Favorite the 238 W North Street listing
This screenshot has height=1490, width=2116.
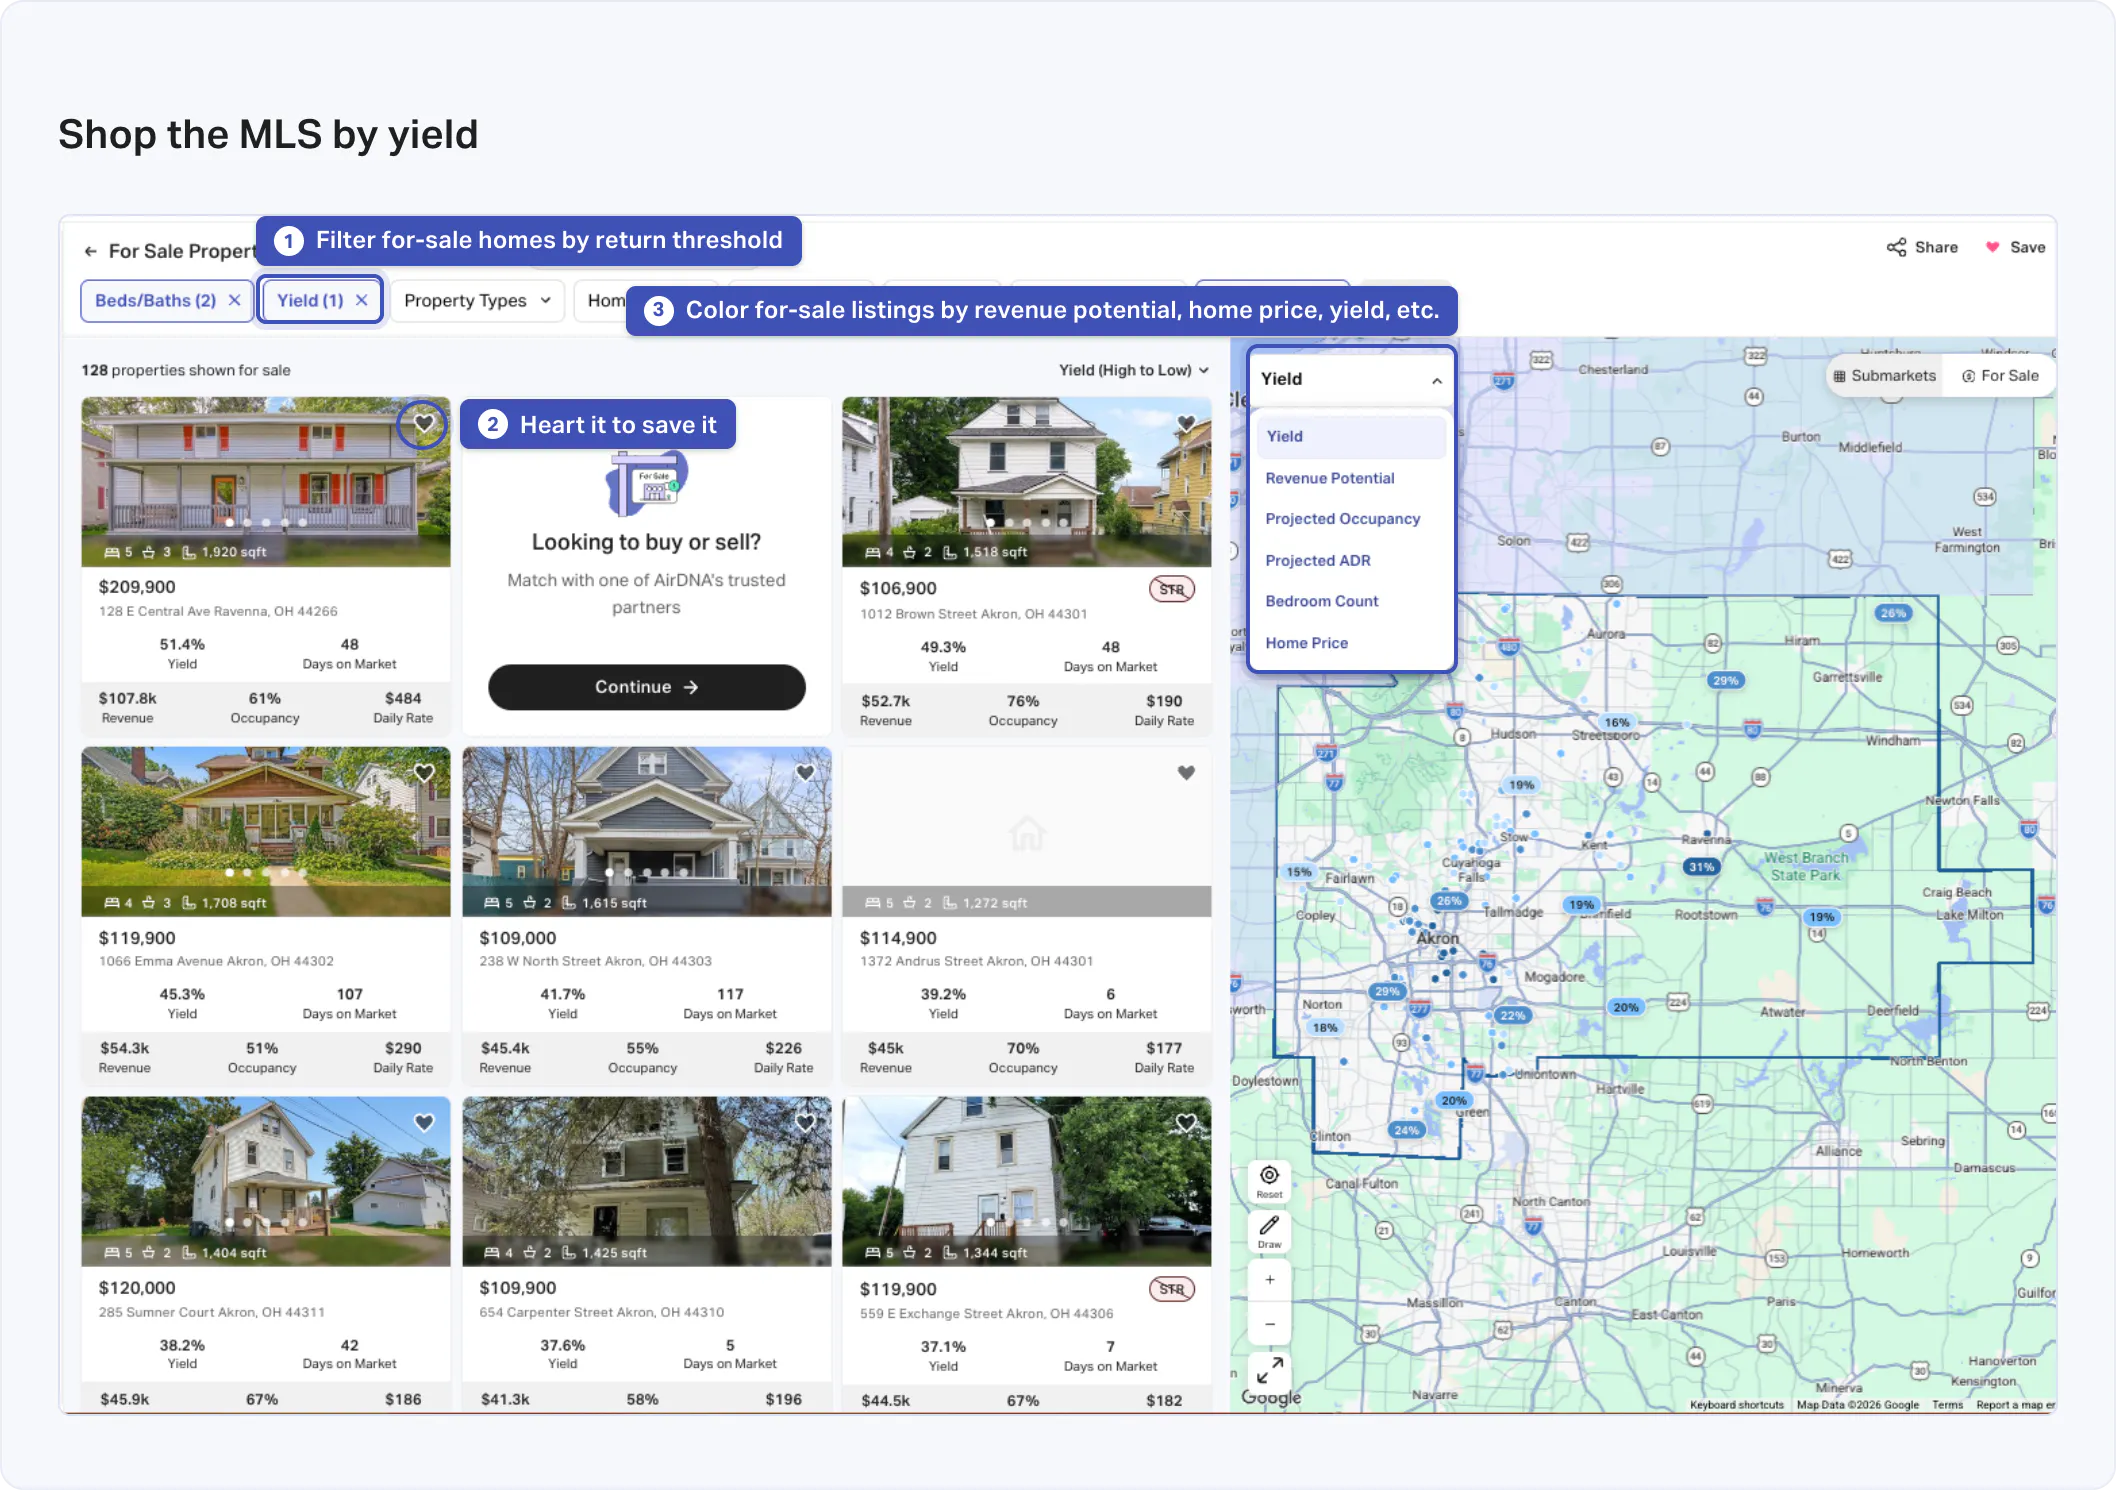coord(805,773)
